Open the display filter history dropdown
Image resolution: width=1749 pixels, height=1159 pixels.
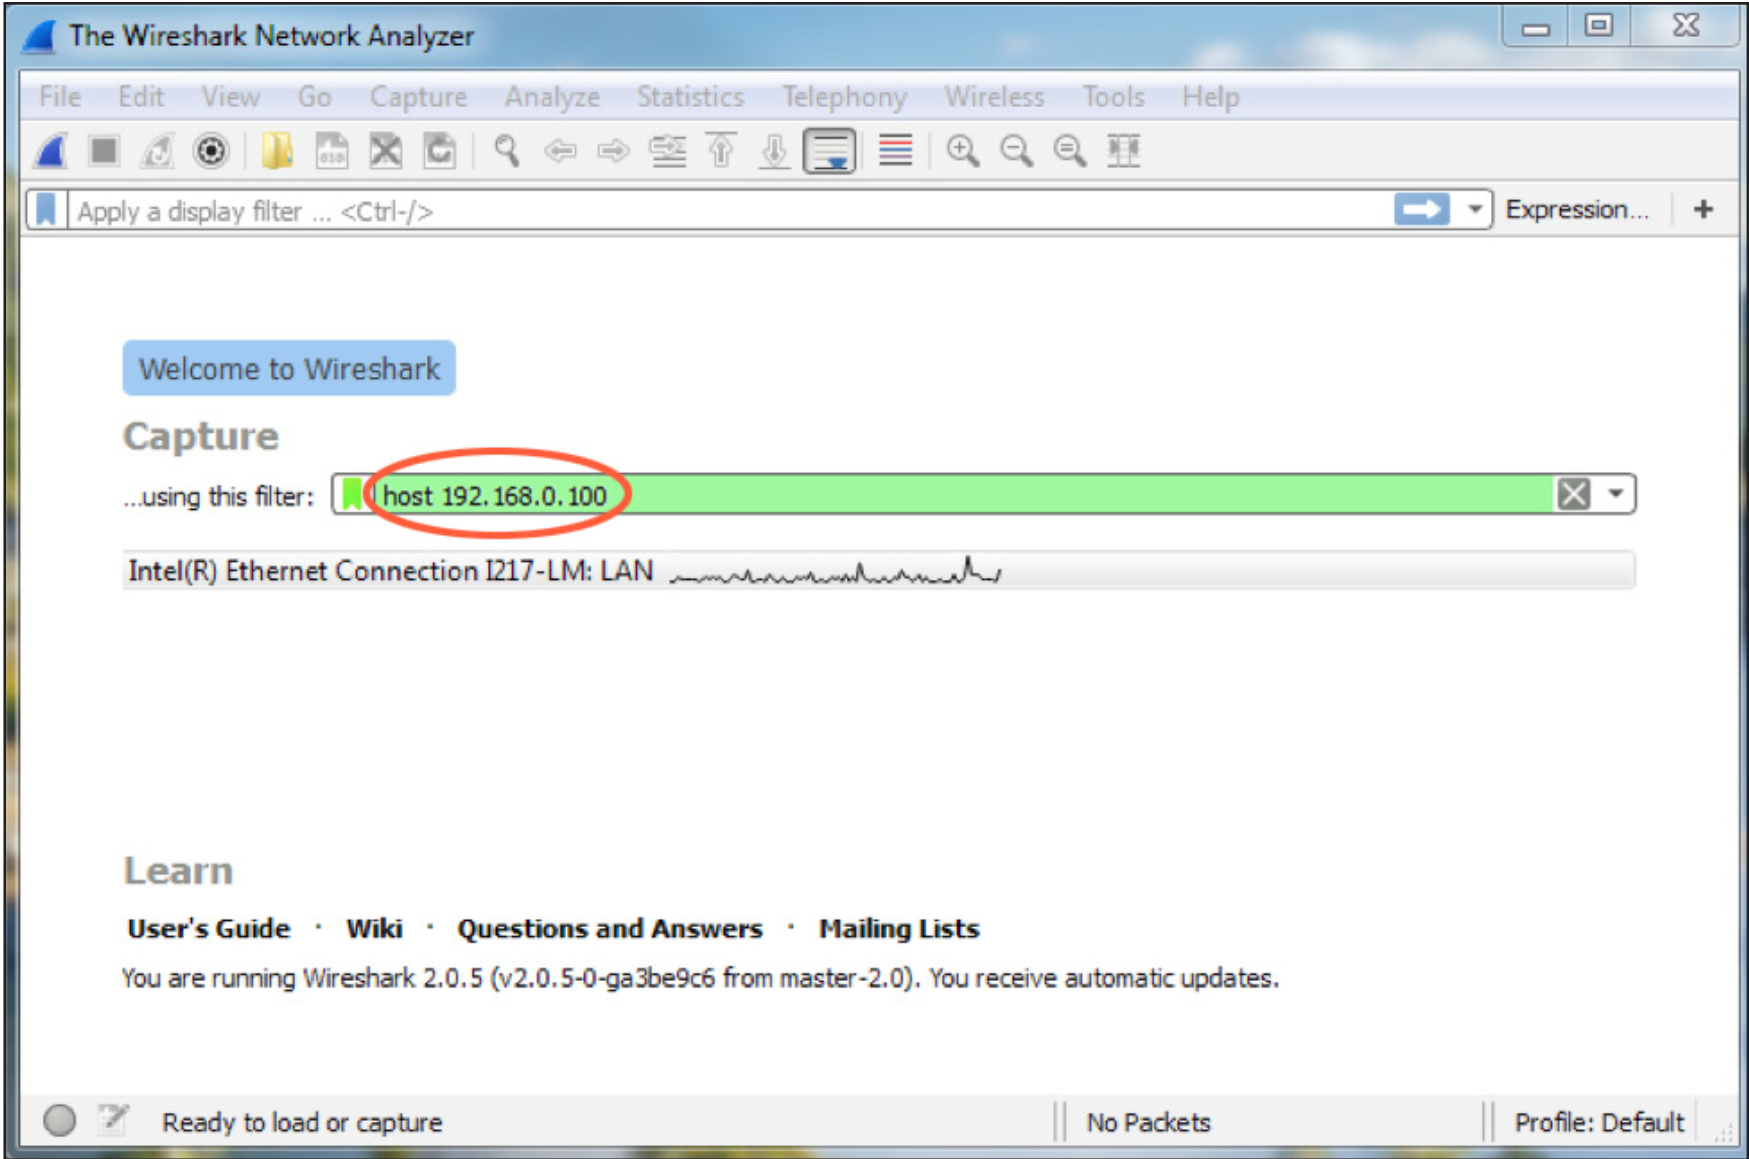coord(1475,210)
